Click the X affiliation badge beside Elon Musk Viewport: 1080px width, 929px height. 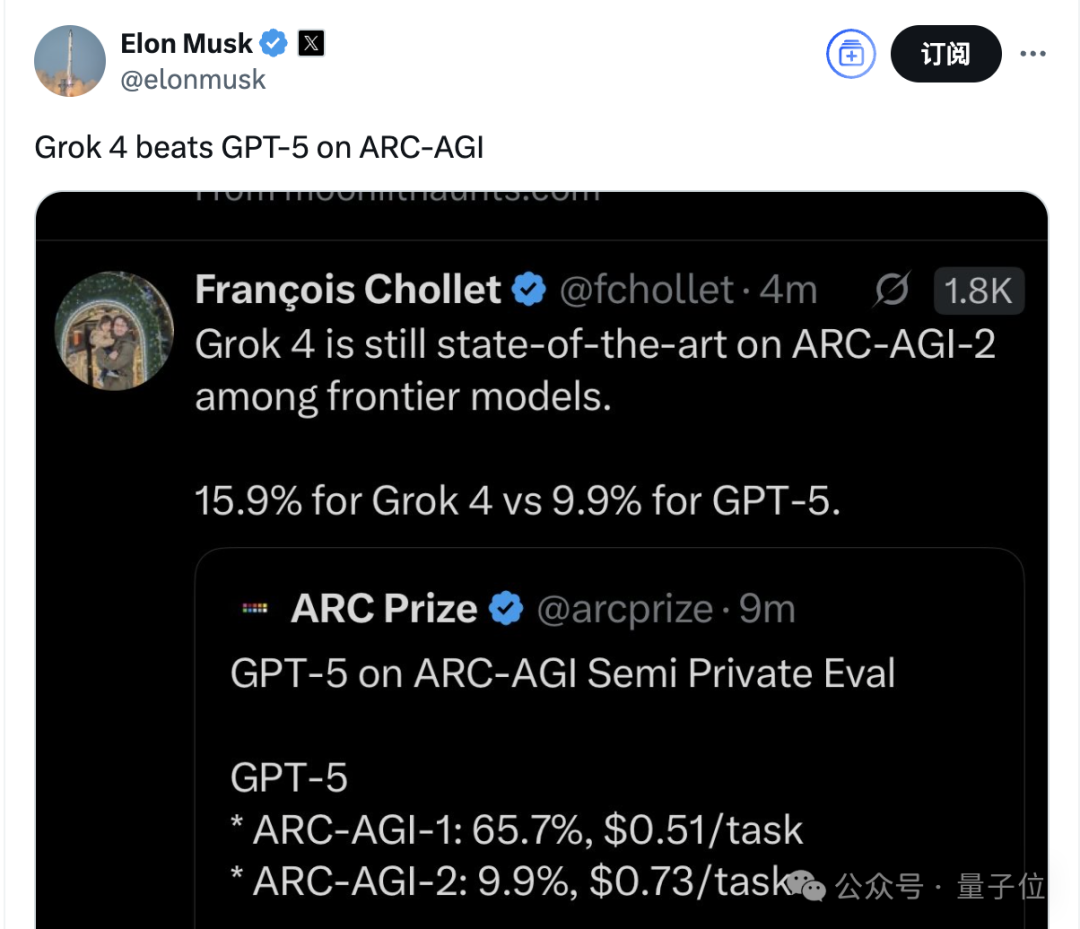[311, 44]
